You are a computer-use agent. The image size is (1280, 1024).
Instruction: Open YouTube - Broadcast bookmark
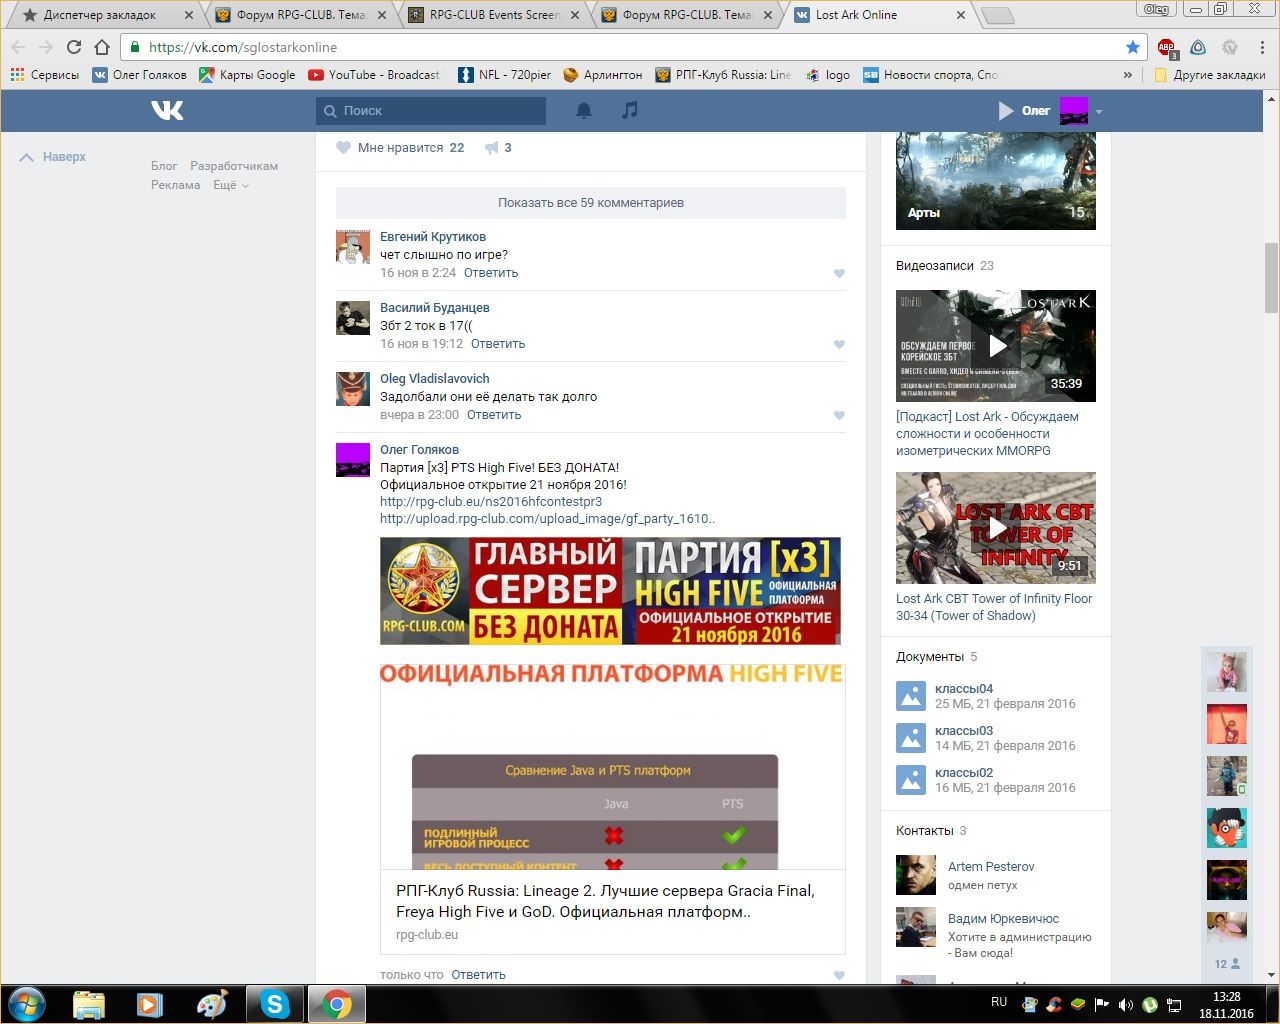click(x=374, y=75)
